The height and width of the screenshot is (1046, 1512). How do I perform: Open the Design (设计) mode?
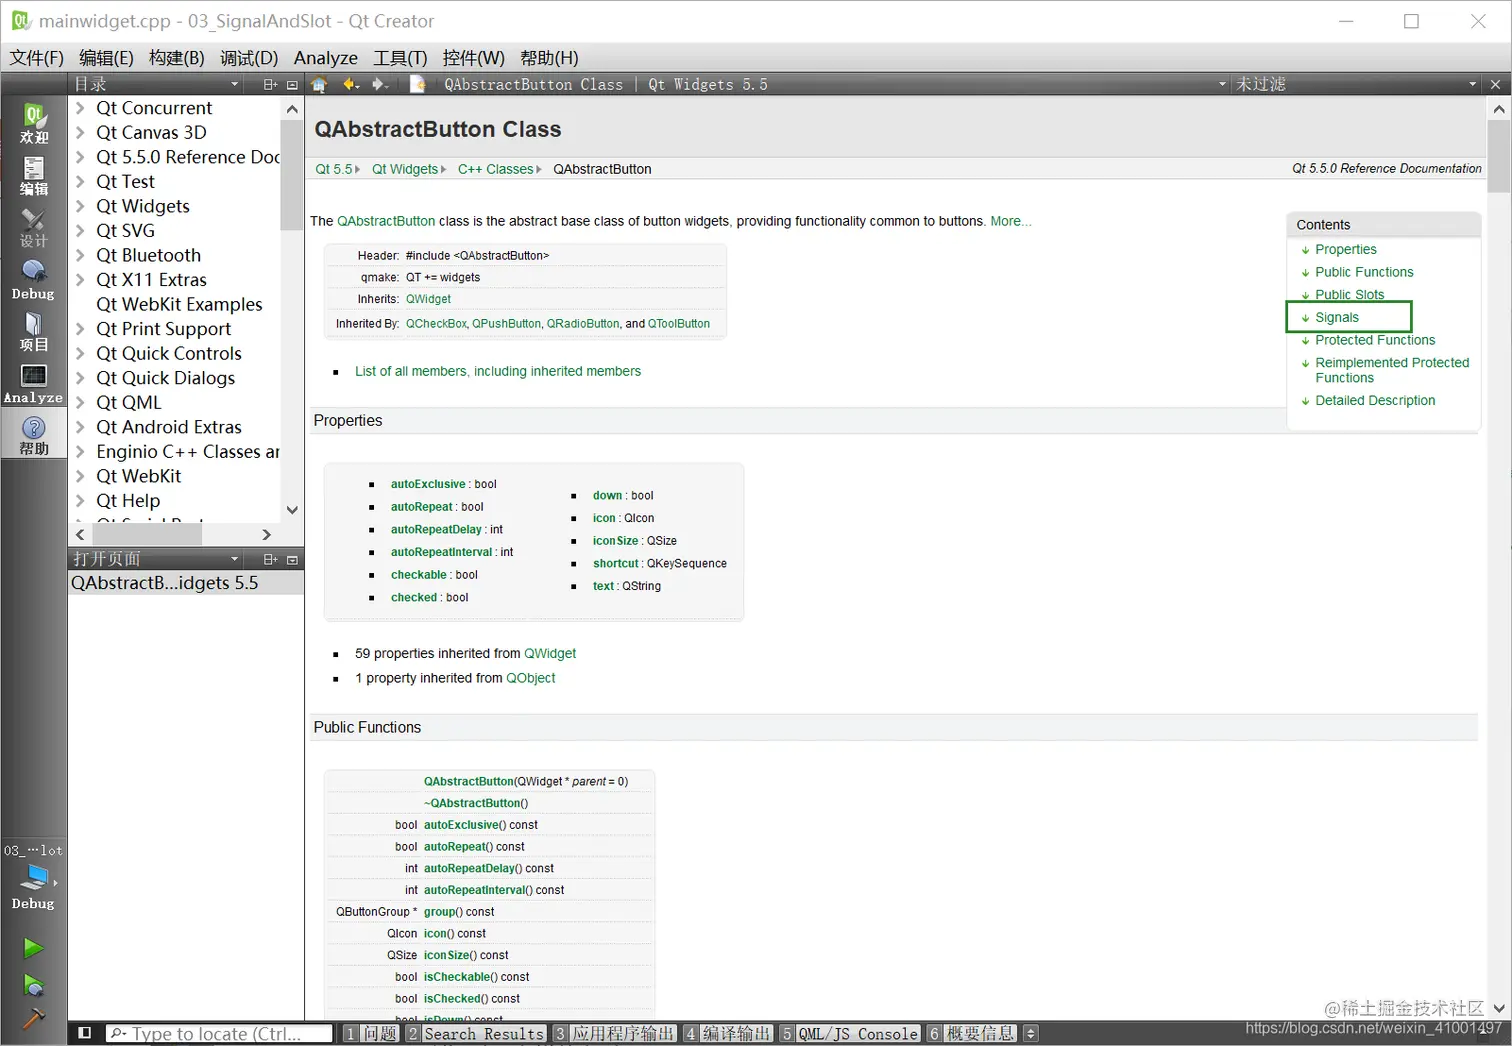(33, 227)
